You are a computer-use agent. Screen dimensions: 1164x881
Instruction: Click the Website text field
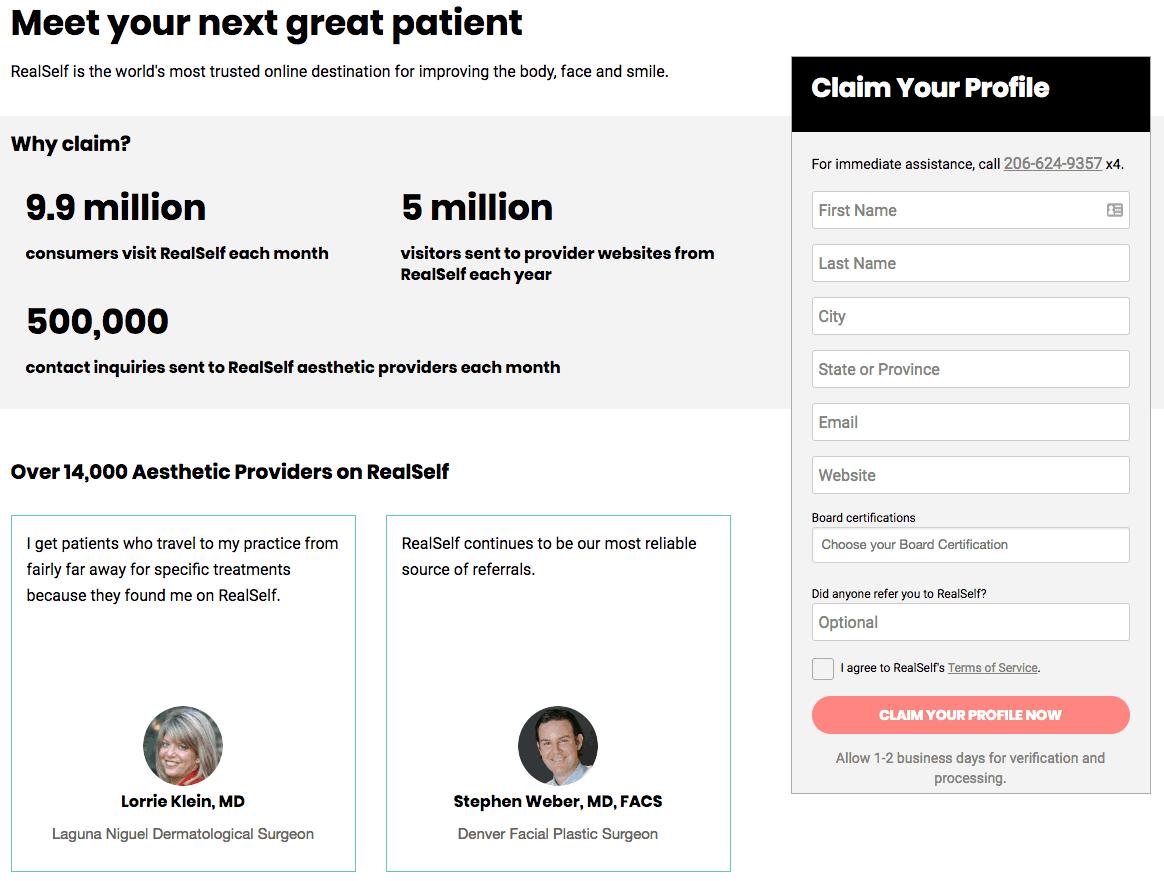[970, 475]
